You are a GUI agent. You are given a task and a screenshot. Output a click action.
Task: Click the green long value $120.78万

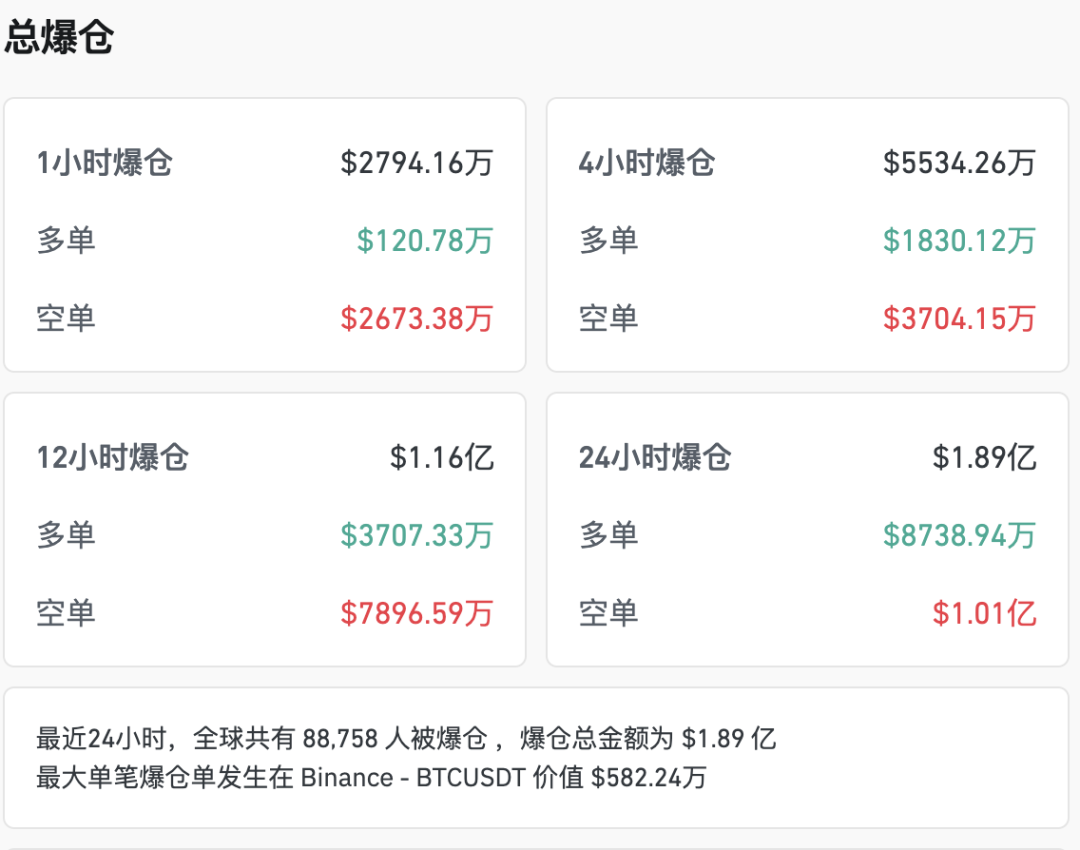pos(425,240)
